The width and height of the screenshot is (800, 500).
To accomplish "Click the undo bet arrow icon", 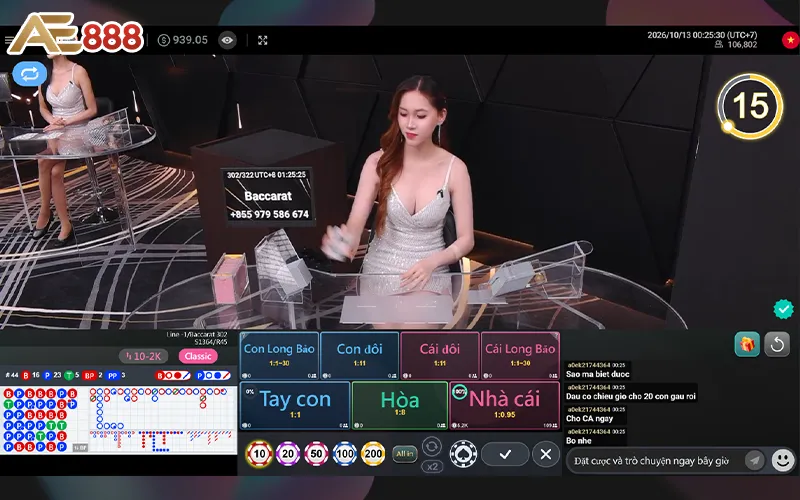I will coord(777,344).
